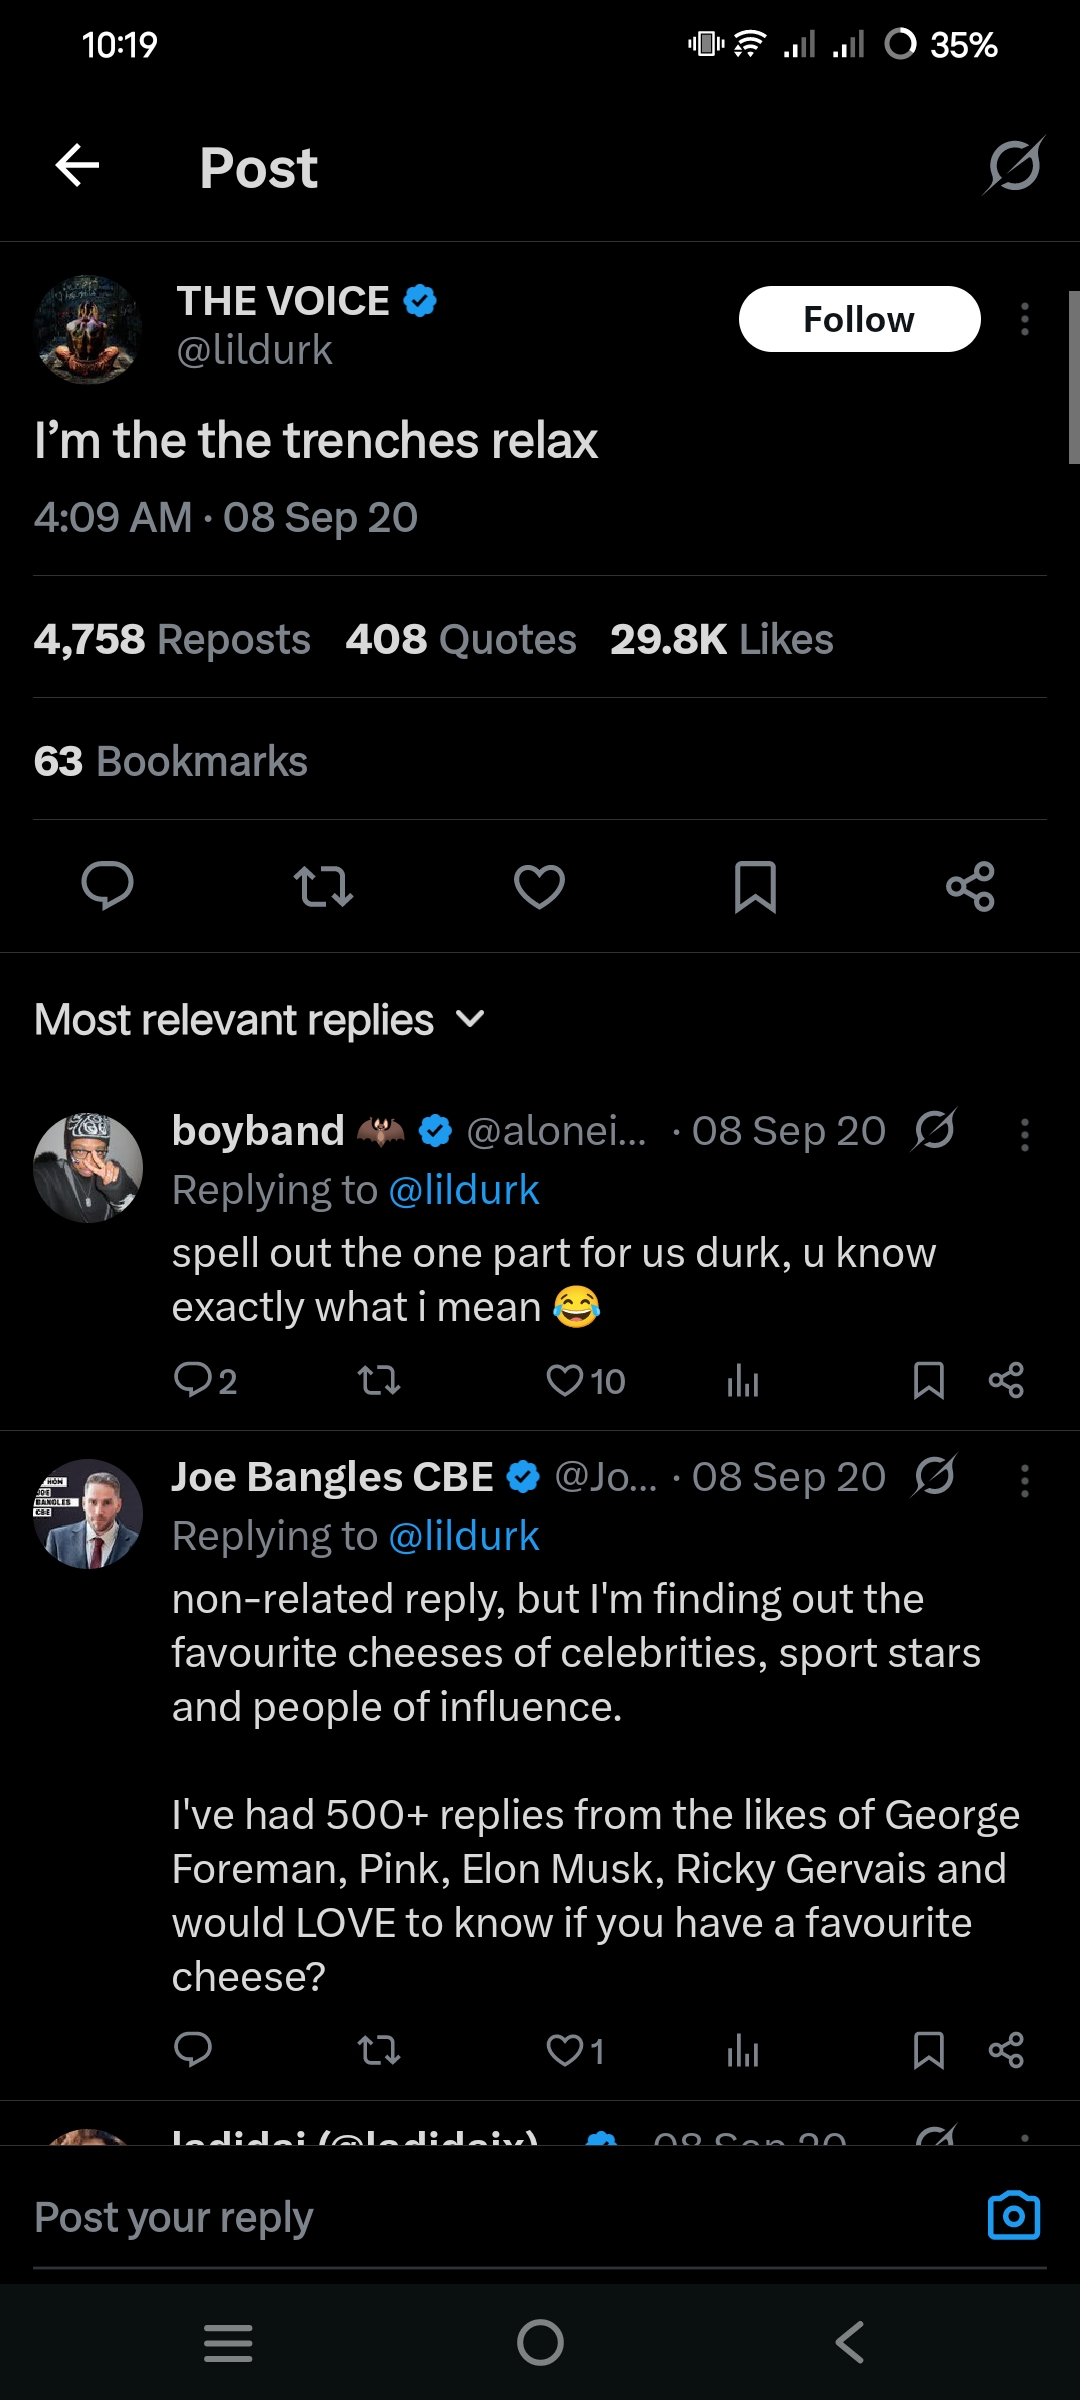1080x2400 pixels.
Task: View analytics for boyband's reply
Action: click(x=743, y=1381)
